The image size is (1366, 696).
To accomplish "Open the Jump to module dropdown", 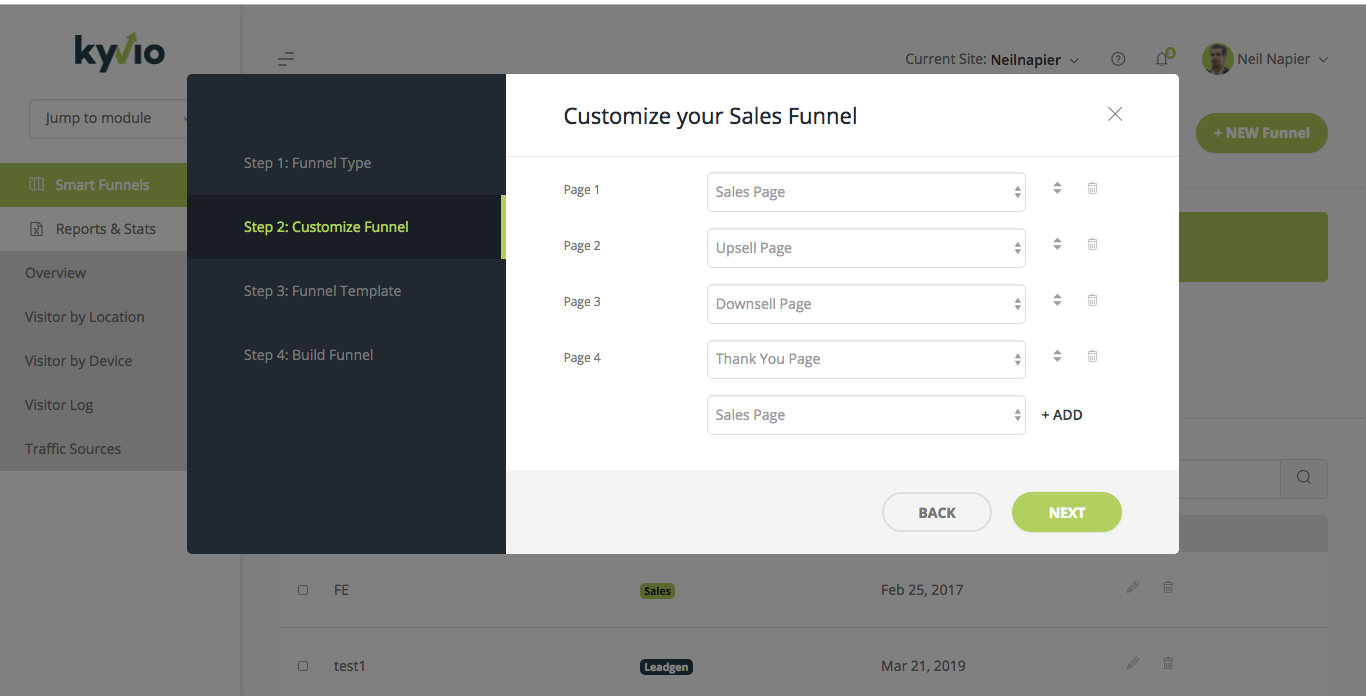I will tap(108, 118).
